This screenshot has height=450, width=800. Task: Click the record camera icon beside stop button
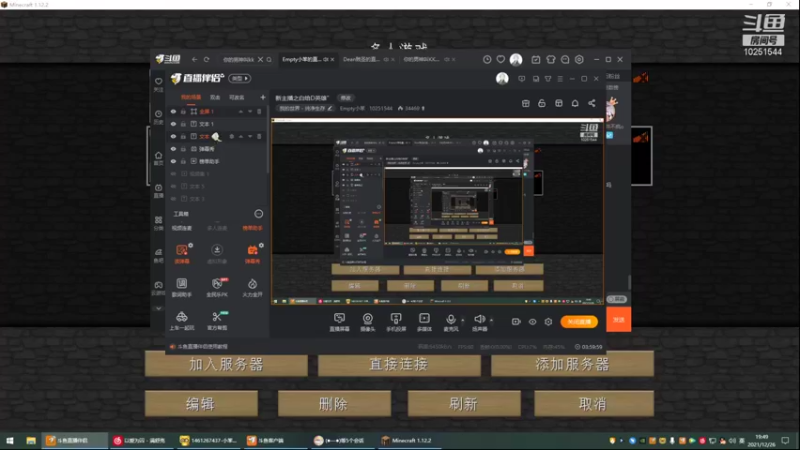516,321
